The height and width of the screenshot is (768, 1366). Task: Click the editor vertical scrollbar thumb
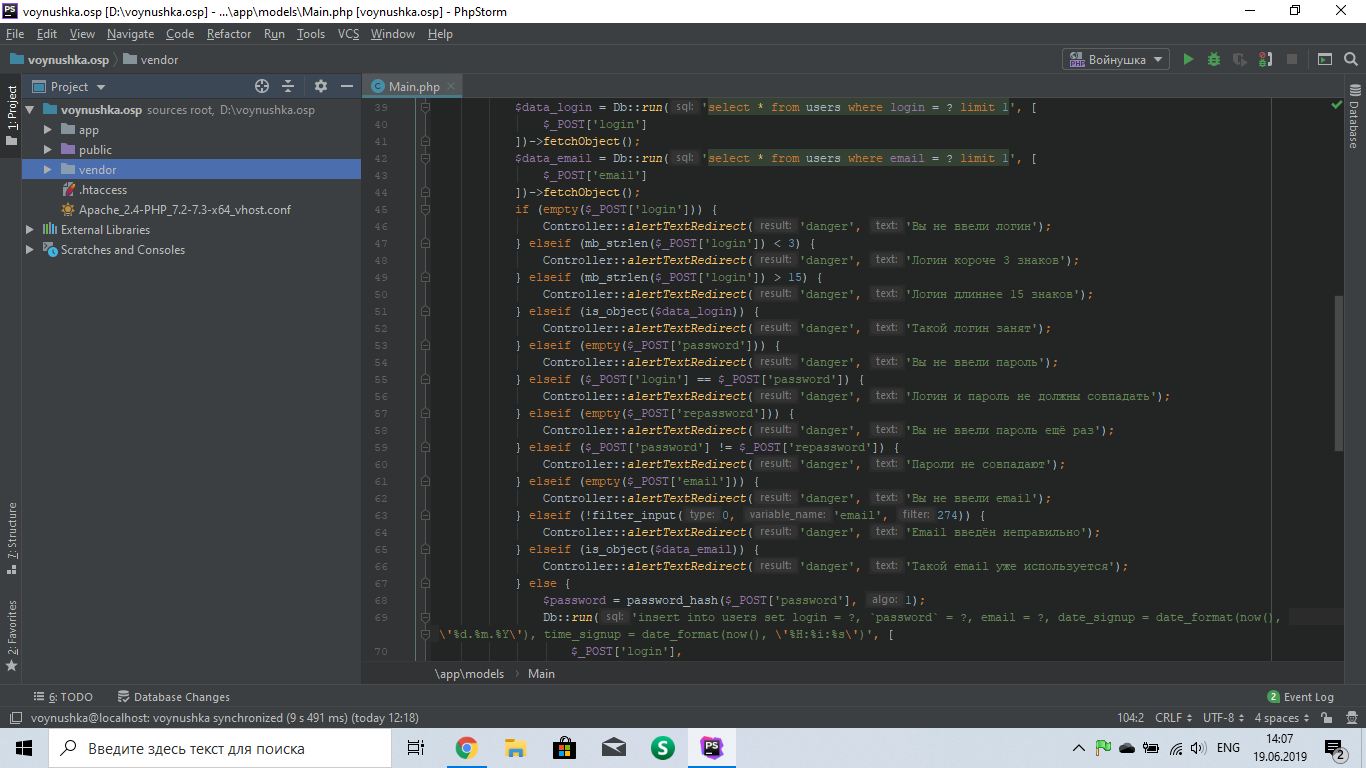(x=1337, y=375)
